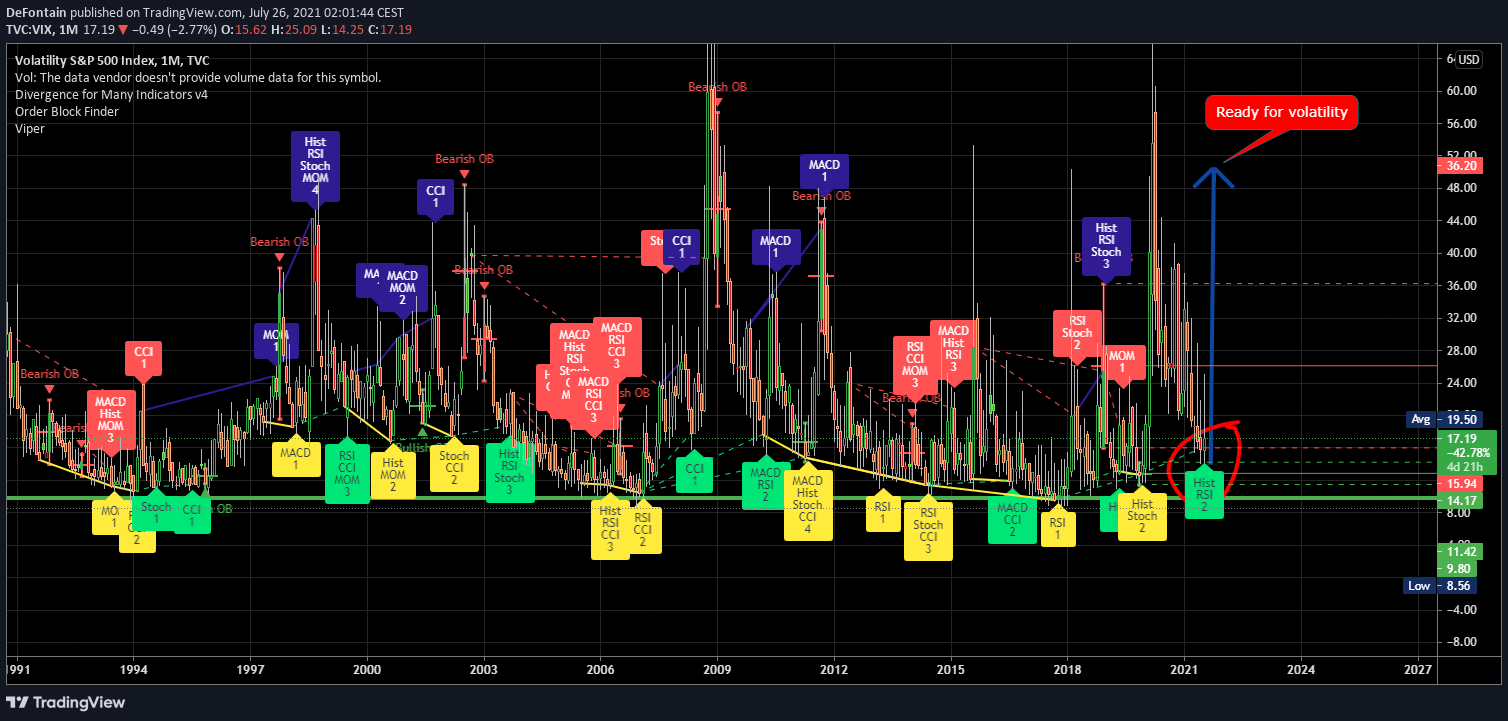Viewport: 1508px width, 721px height.
Task: Select the 'Order Block Finder' legend entry
Action: (x=67, y=111)
